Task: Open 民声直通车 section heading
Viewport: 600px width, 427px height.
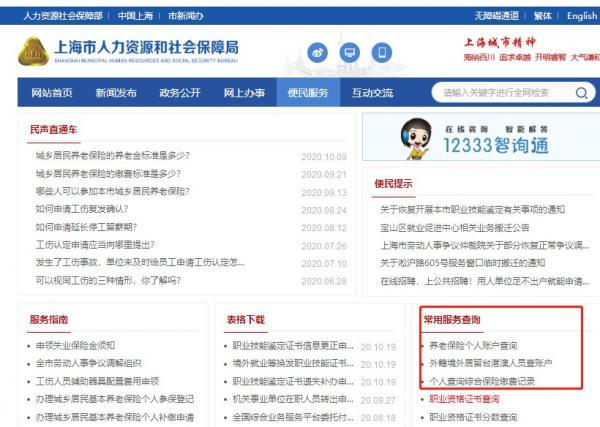Action: [54, 130]
